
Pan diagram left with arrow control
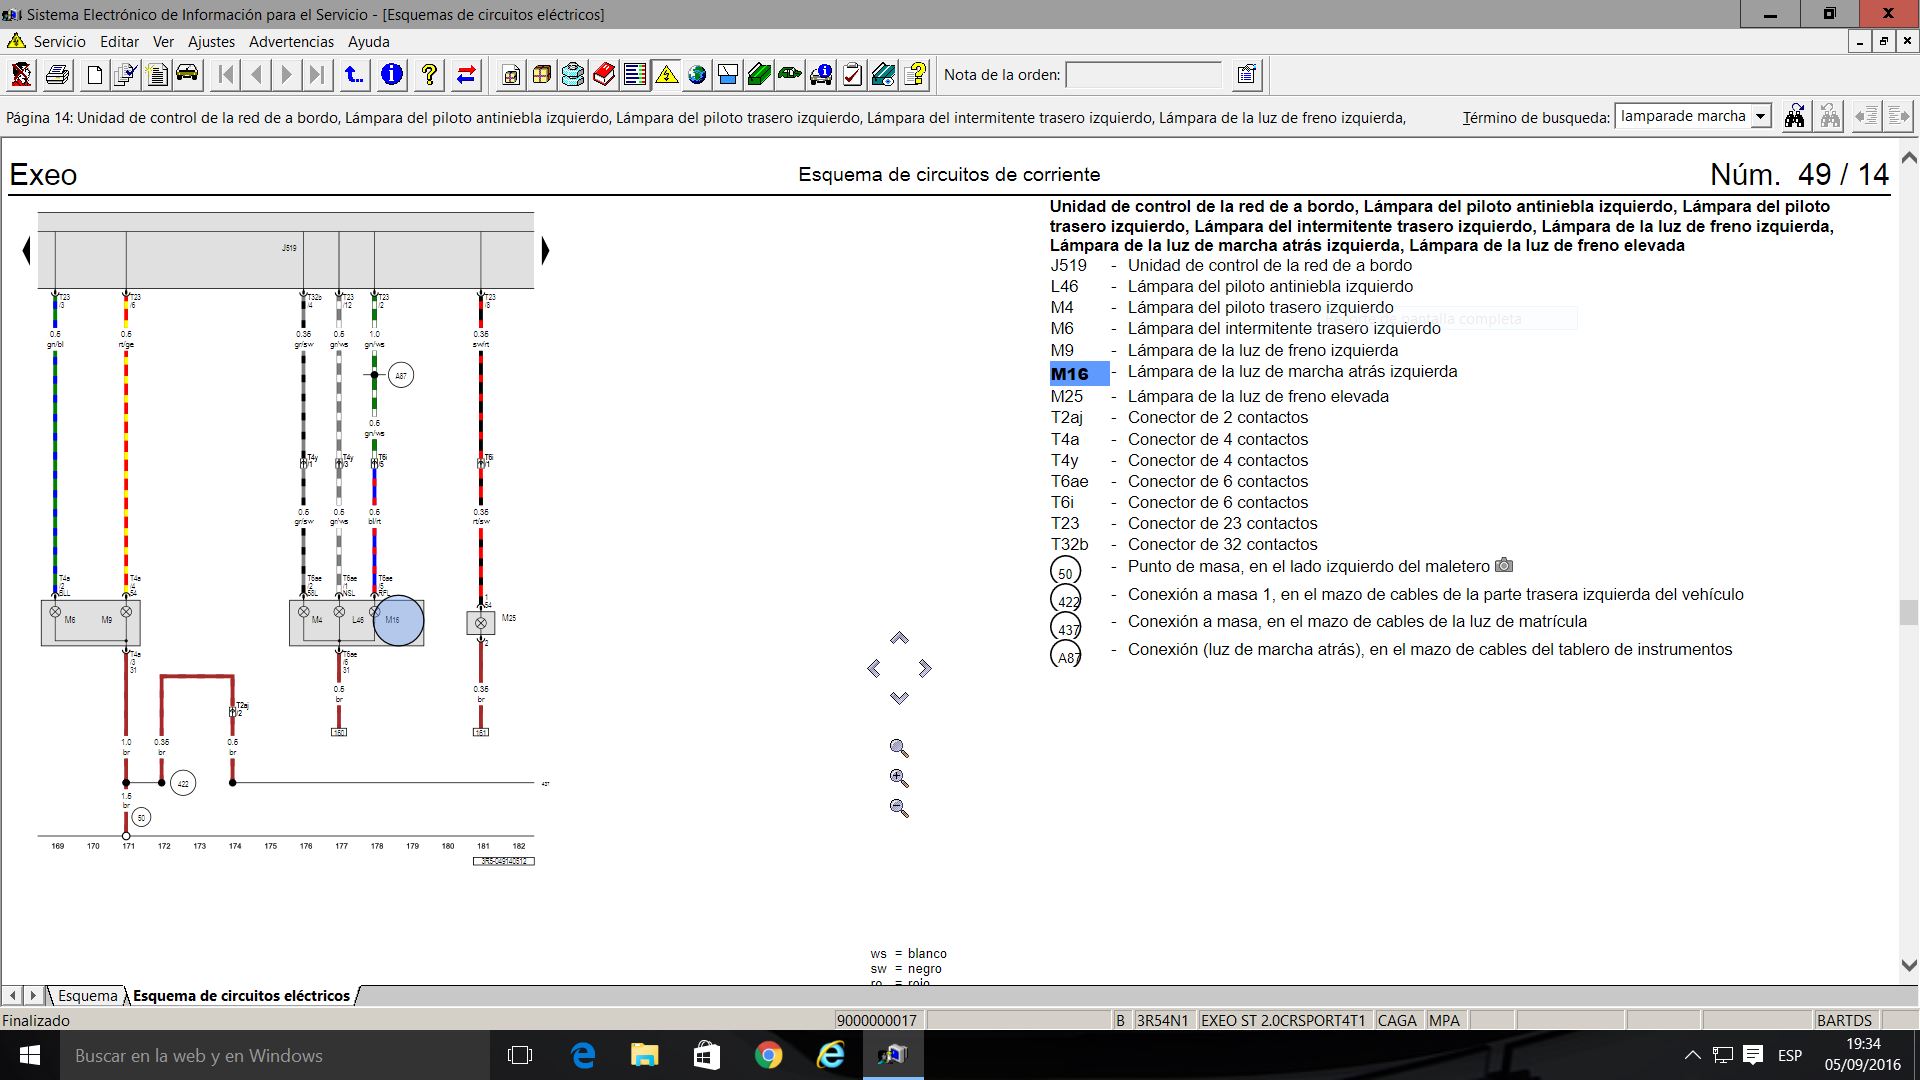[x=874, y=668]
